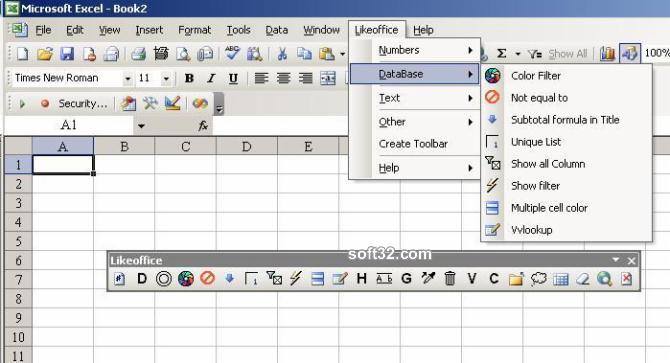Open the File menu
This screenshot has width=670, height=363.
43,30
